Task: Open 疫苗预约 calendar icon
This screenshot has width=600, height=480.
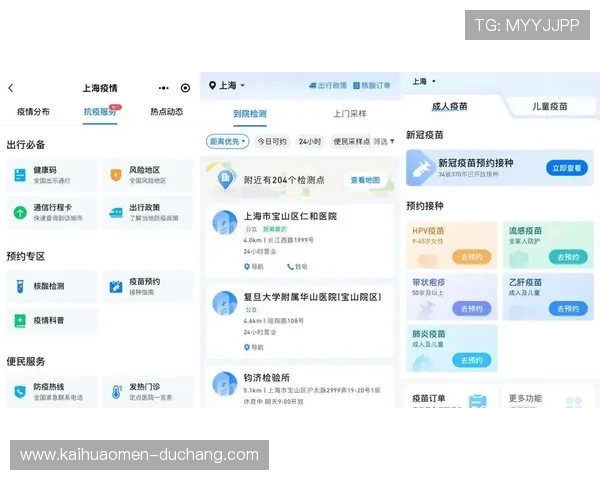Action: (x=116, y=286)
